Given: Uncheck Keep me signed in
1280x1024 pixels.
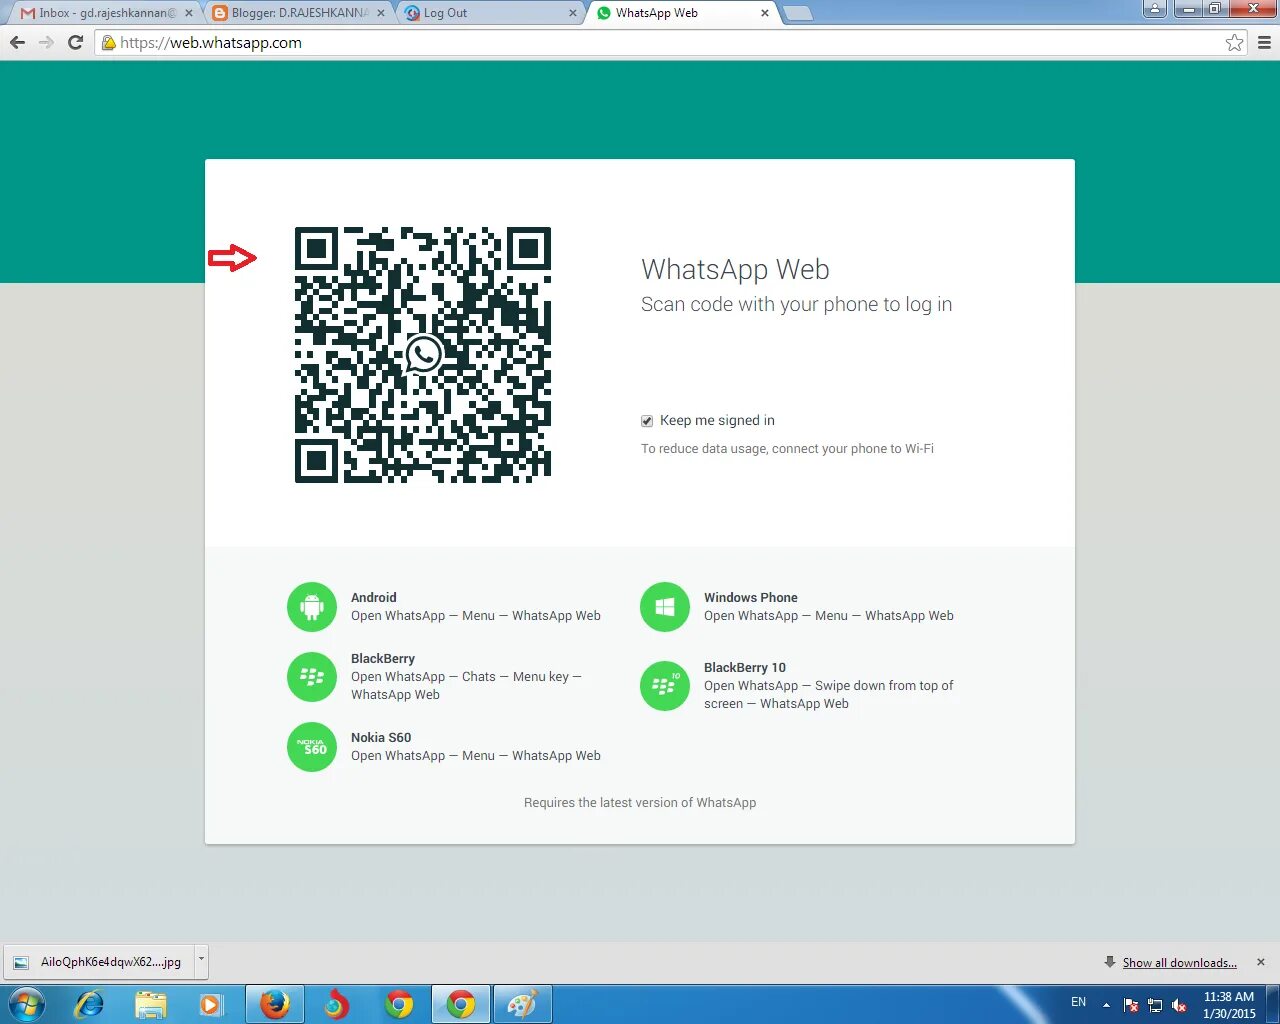Looking at the screenshot, I should pyautogui.click(x=647, y=421).
